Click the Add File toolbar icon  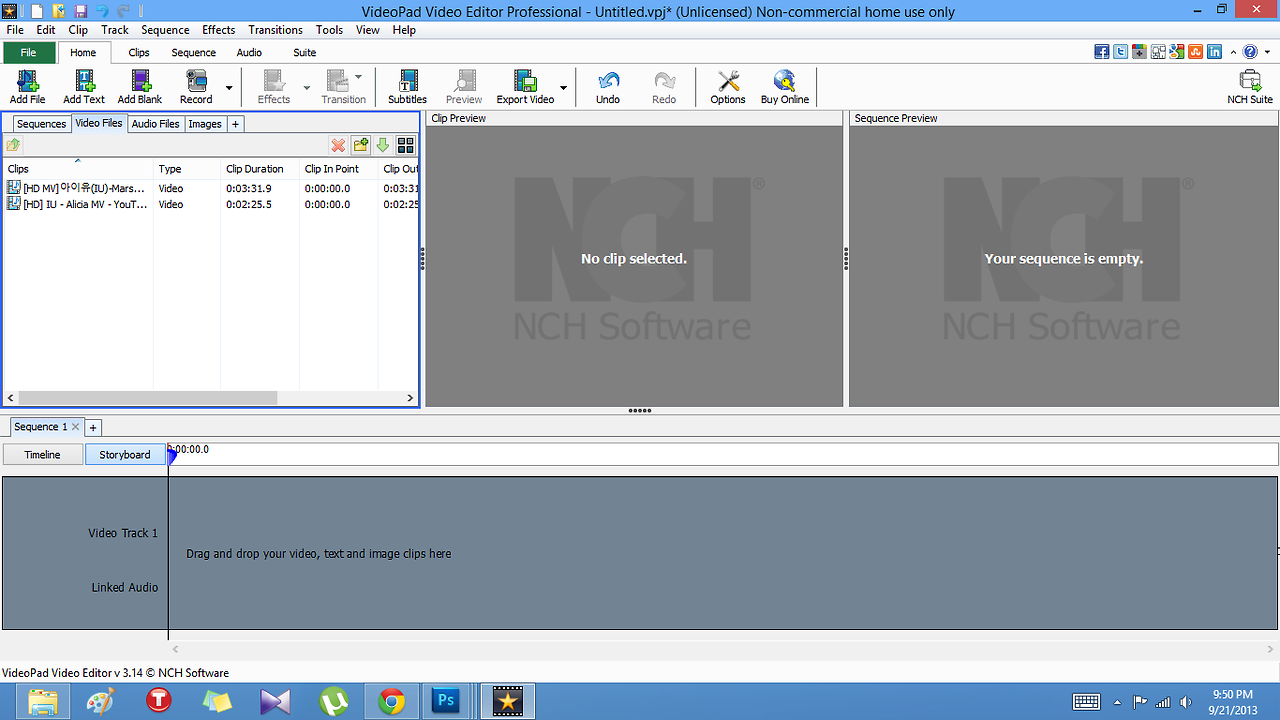[x=27, y=87]
